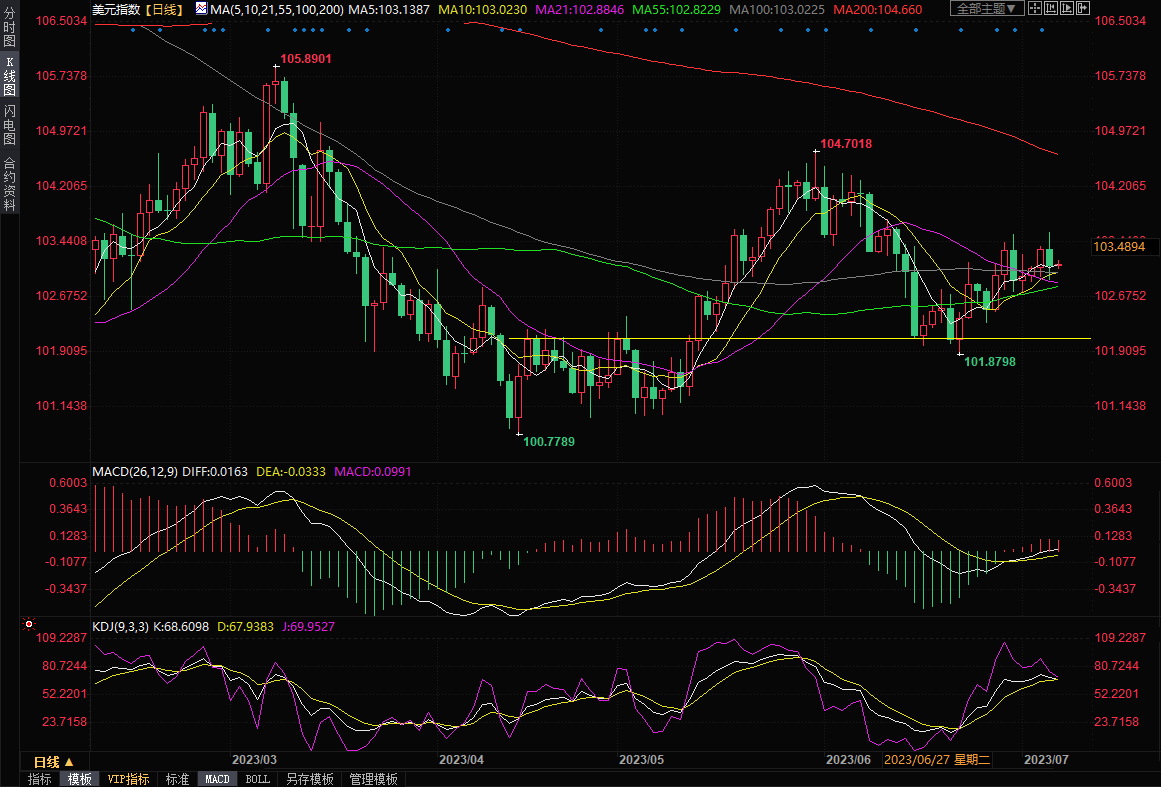
Task: Select the K线图 side tab
Action: [9, 76]
